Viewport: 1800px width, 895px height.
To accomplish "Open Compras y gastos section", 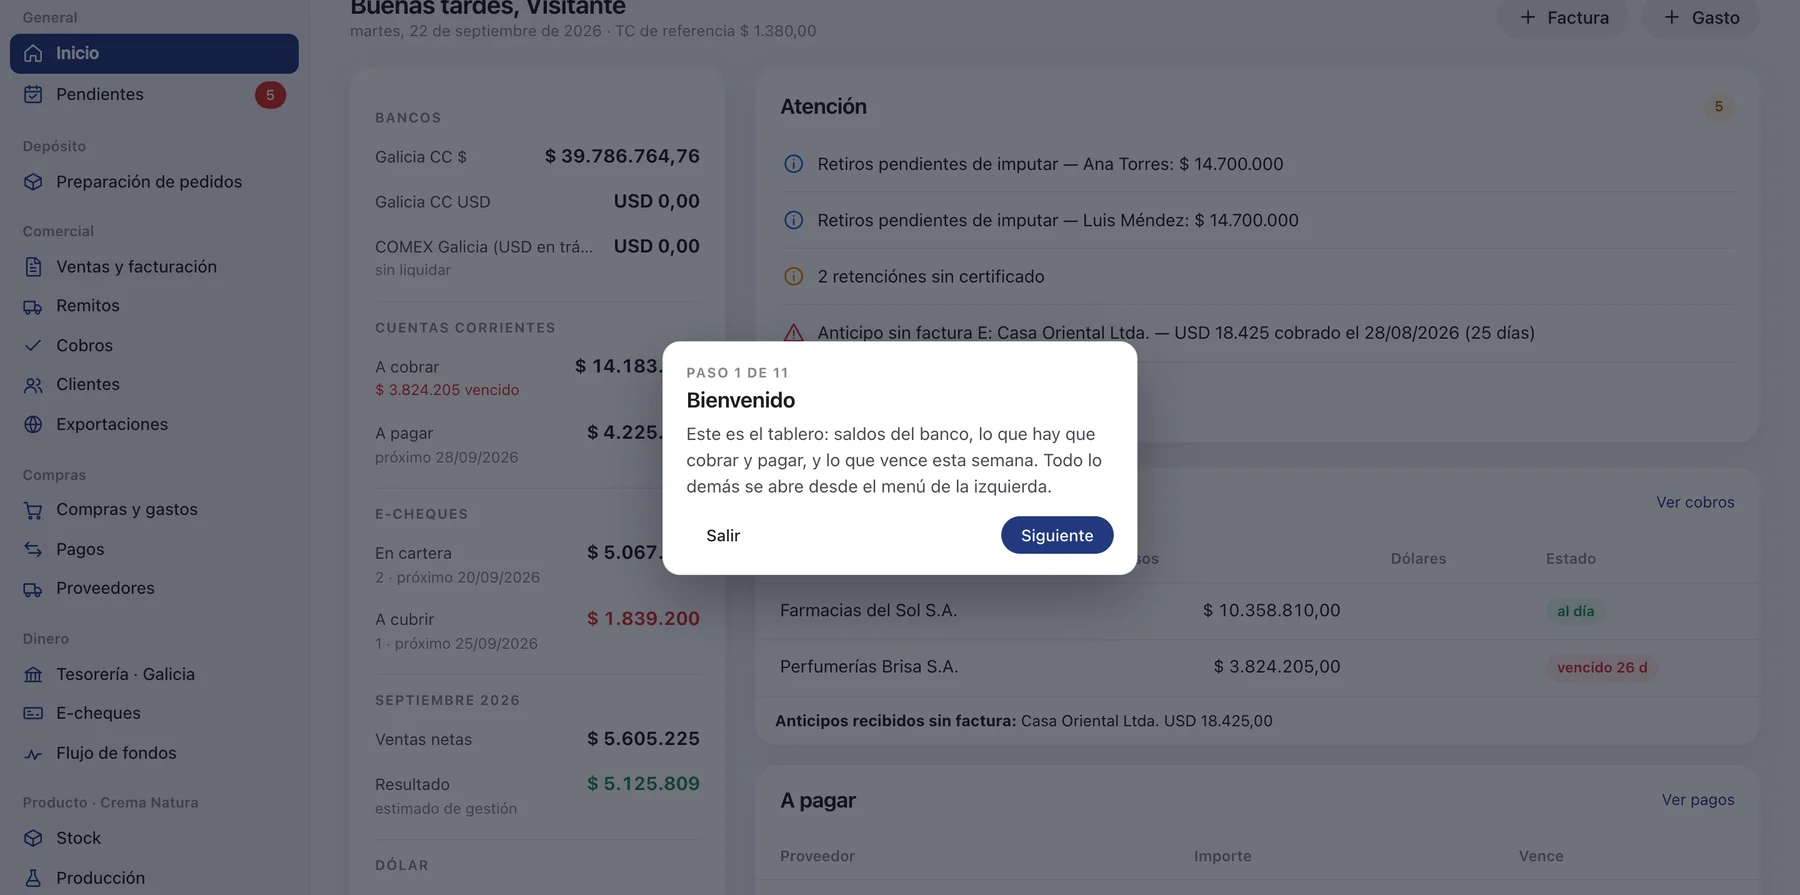I will pos(154,510).
